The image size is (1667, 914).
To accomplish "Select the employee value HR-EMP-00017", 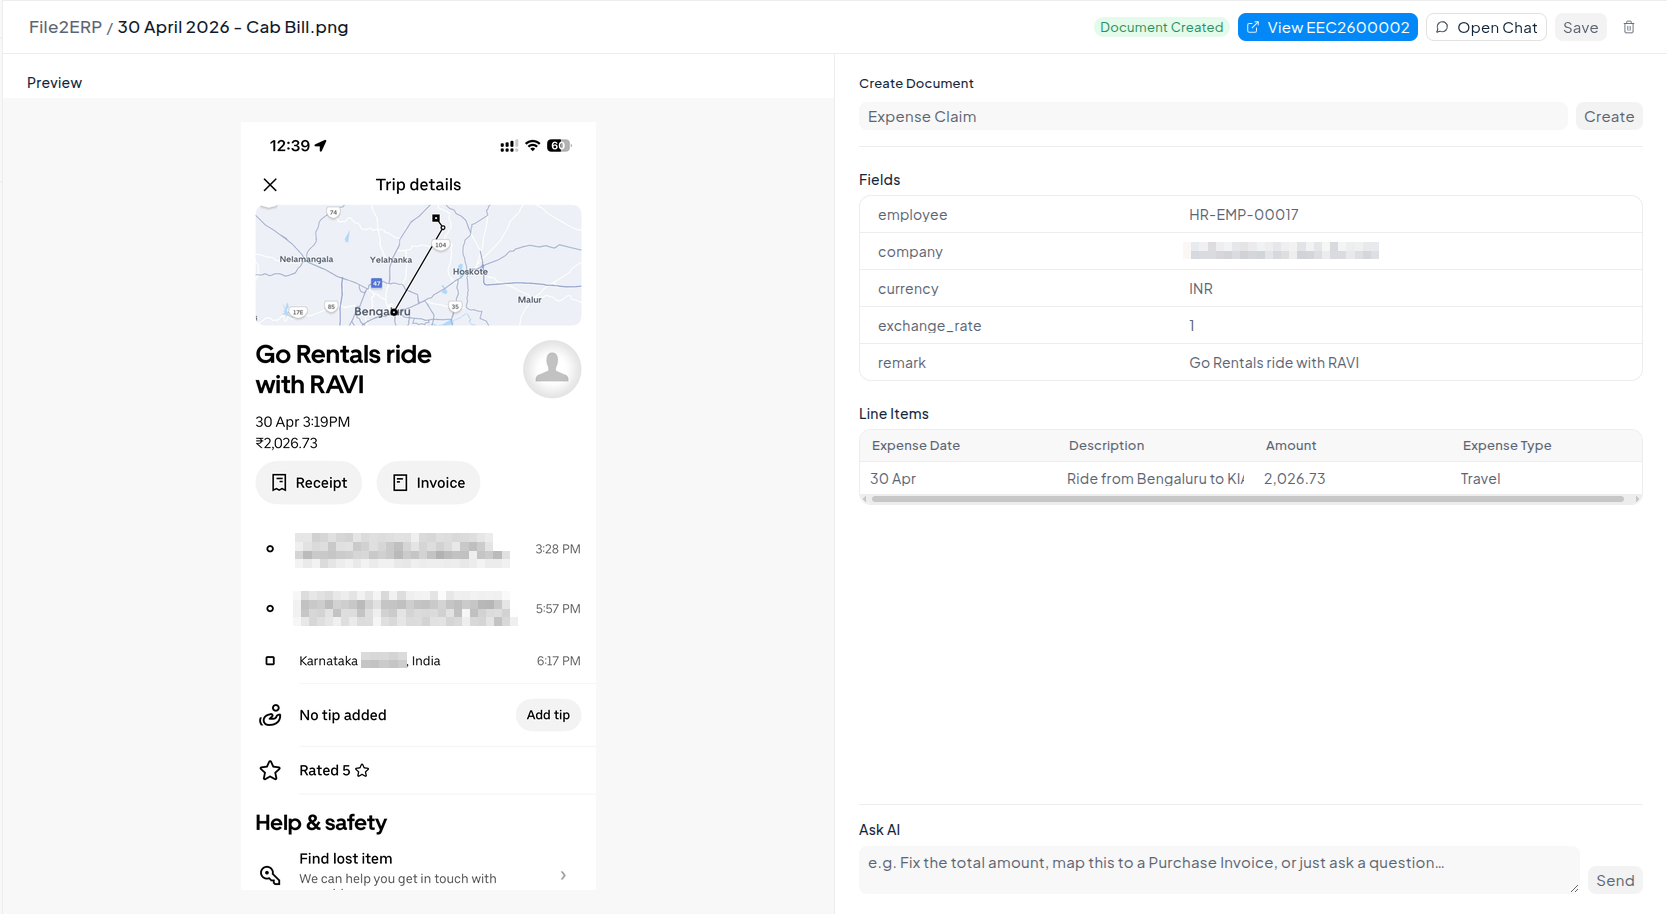I will [1243, 215].
